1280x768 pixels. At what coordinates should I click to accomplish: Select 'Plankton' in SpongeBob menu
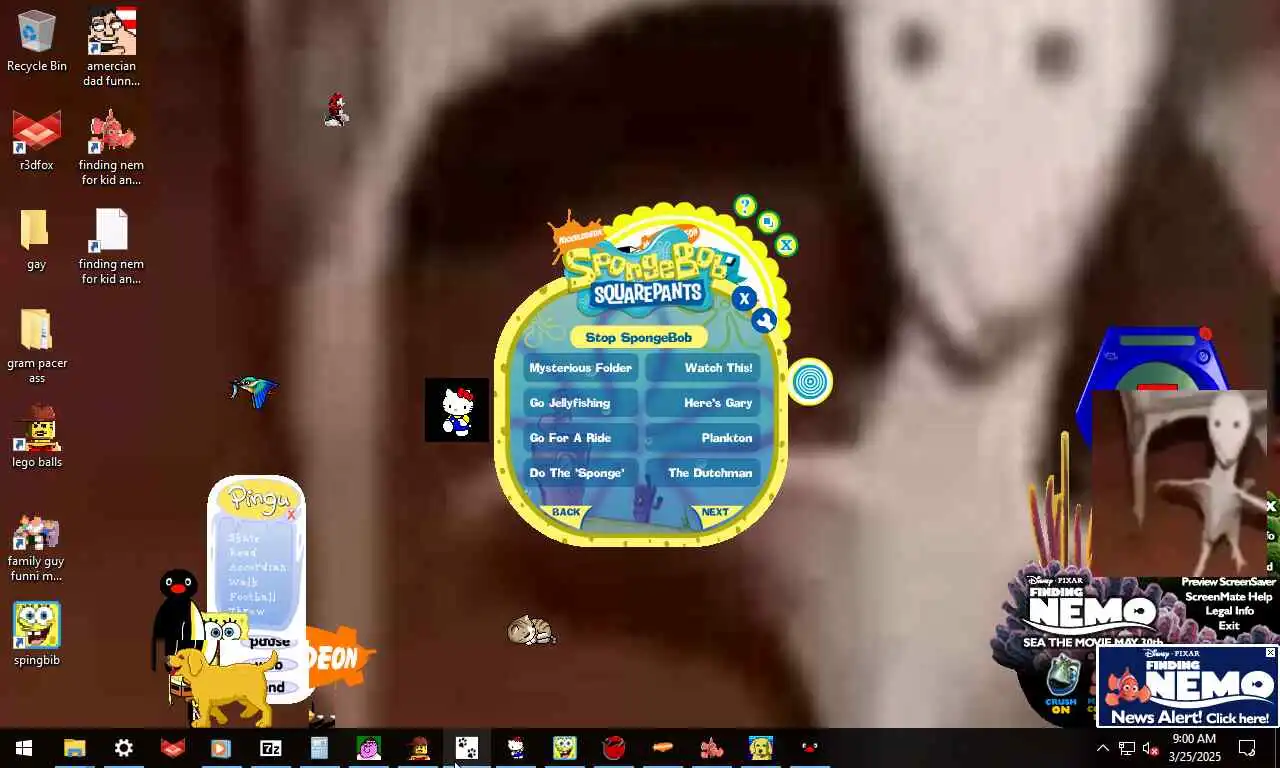click(703, 438)
